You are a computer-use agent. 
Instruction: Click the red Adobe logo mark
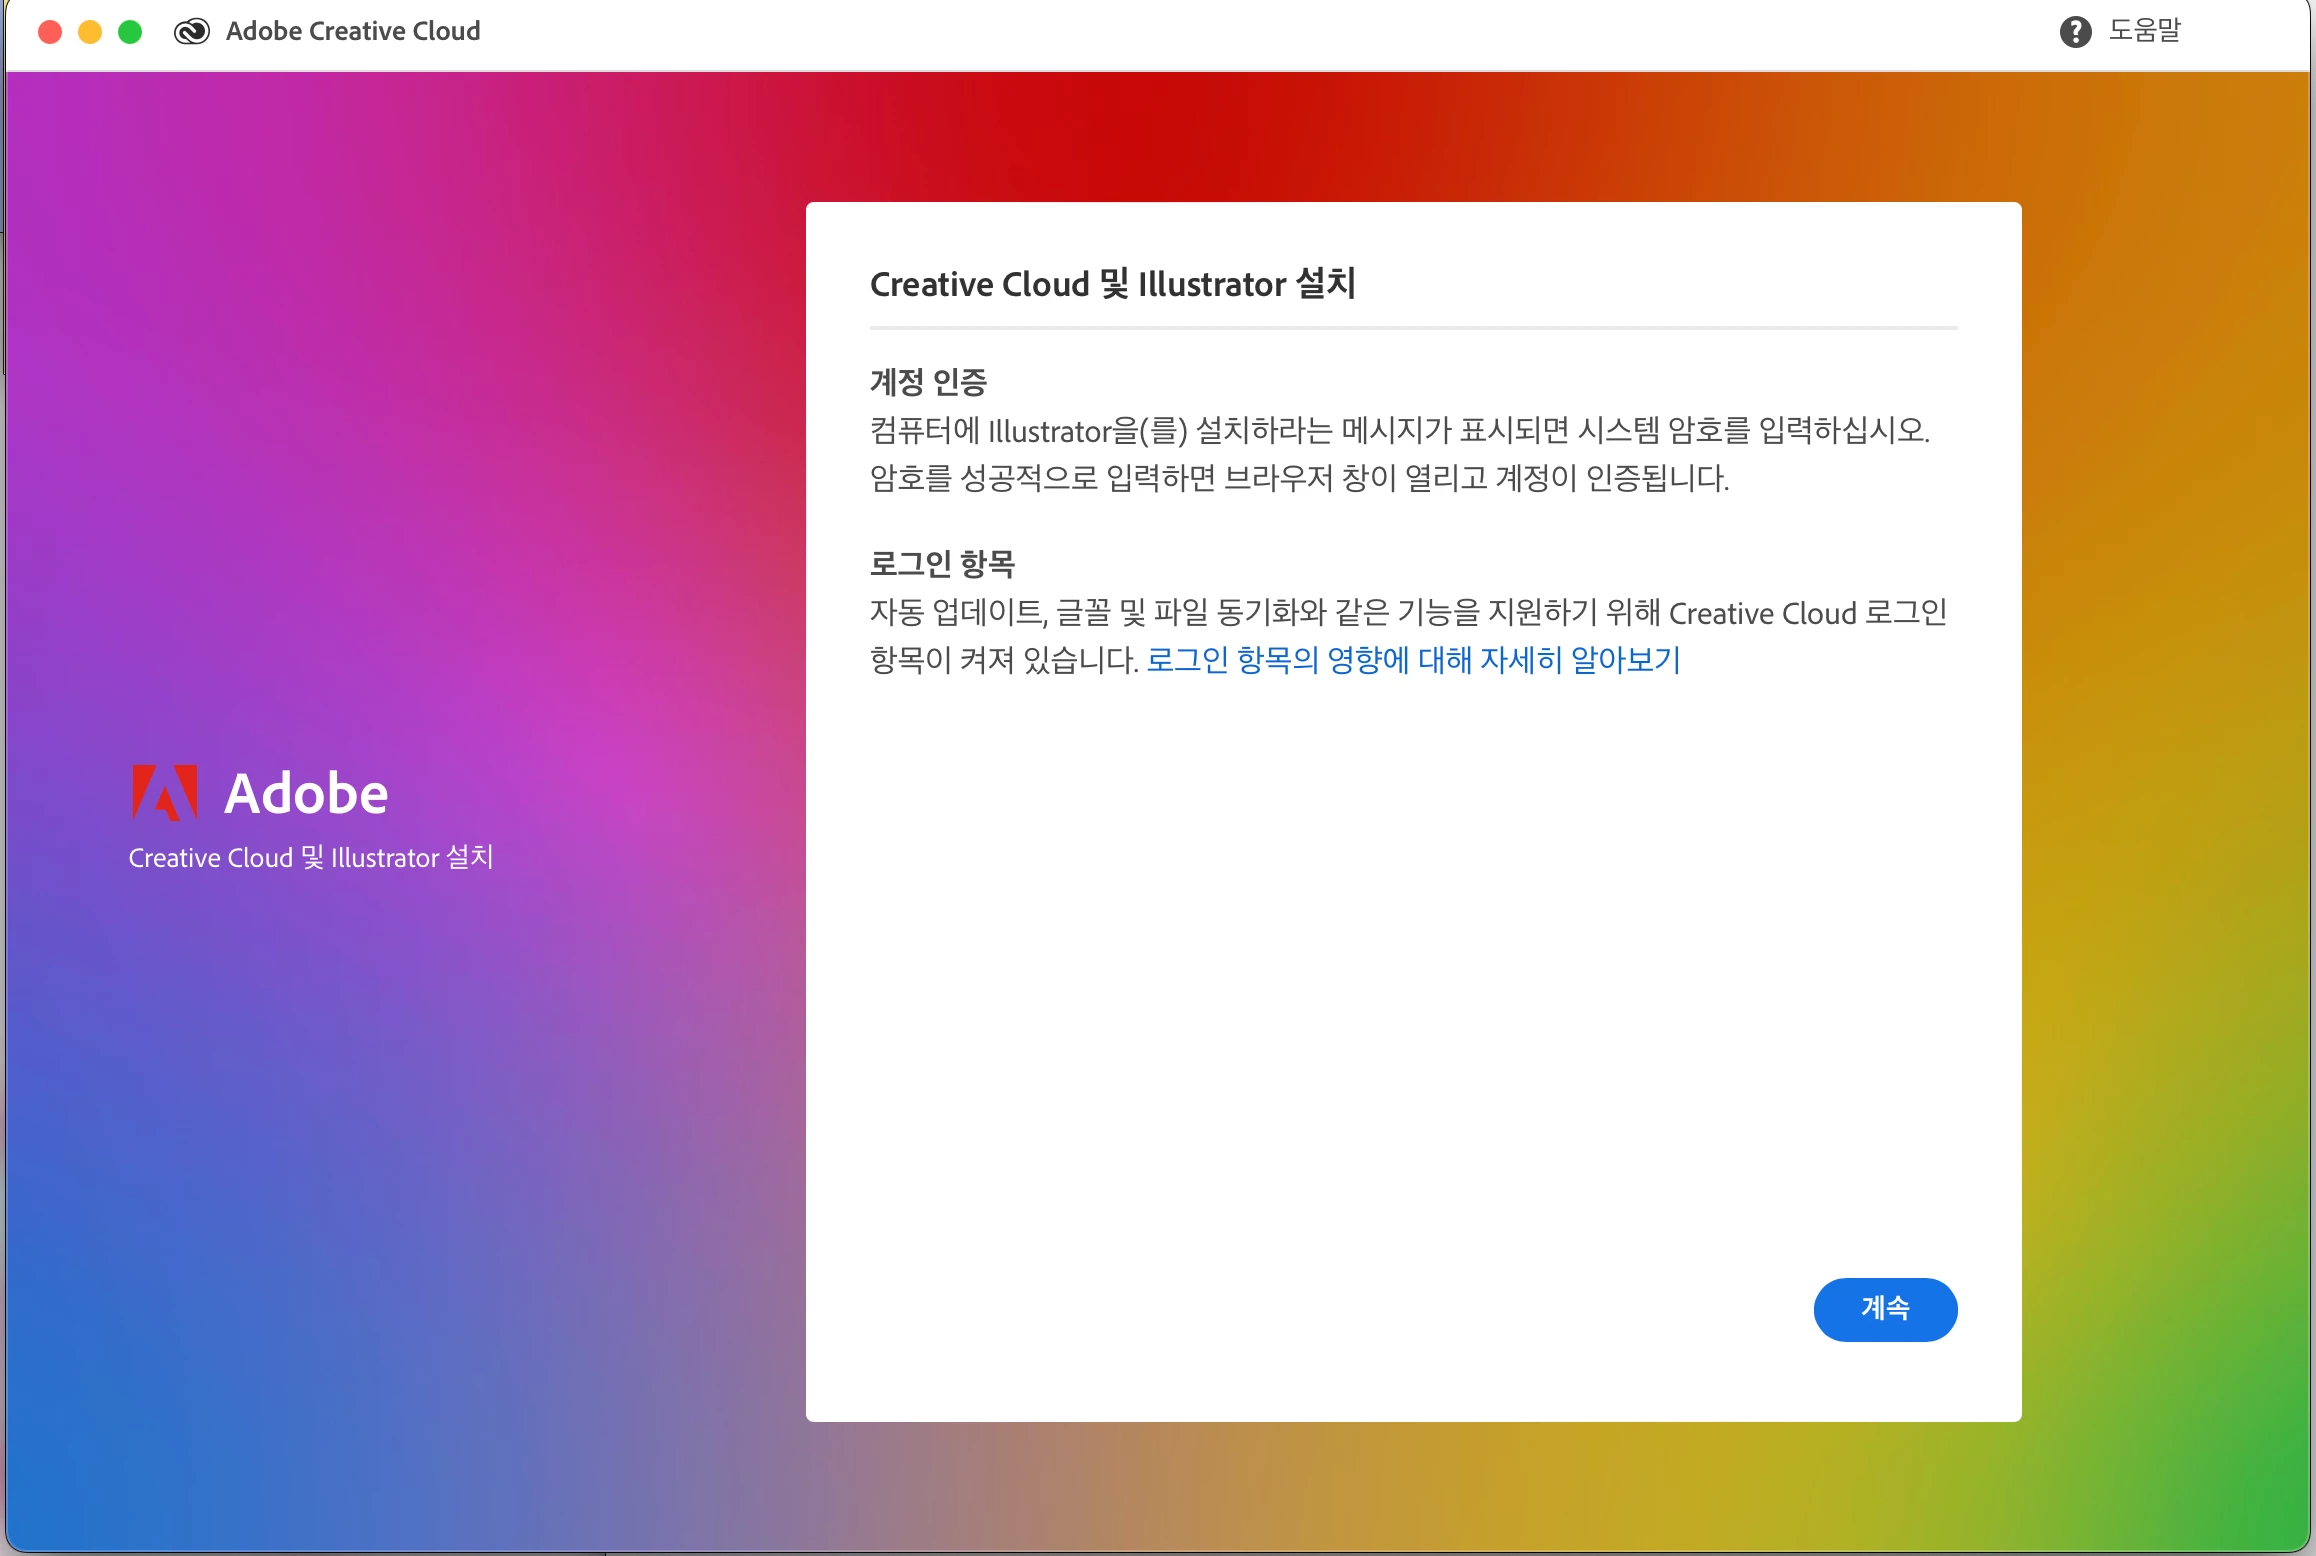click(x=165, y=793)
